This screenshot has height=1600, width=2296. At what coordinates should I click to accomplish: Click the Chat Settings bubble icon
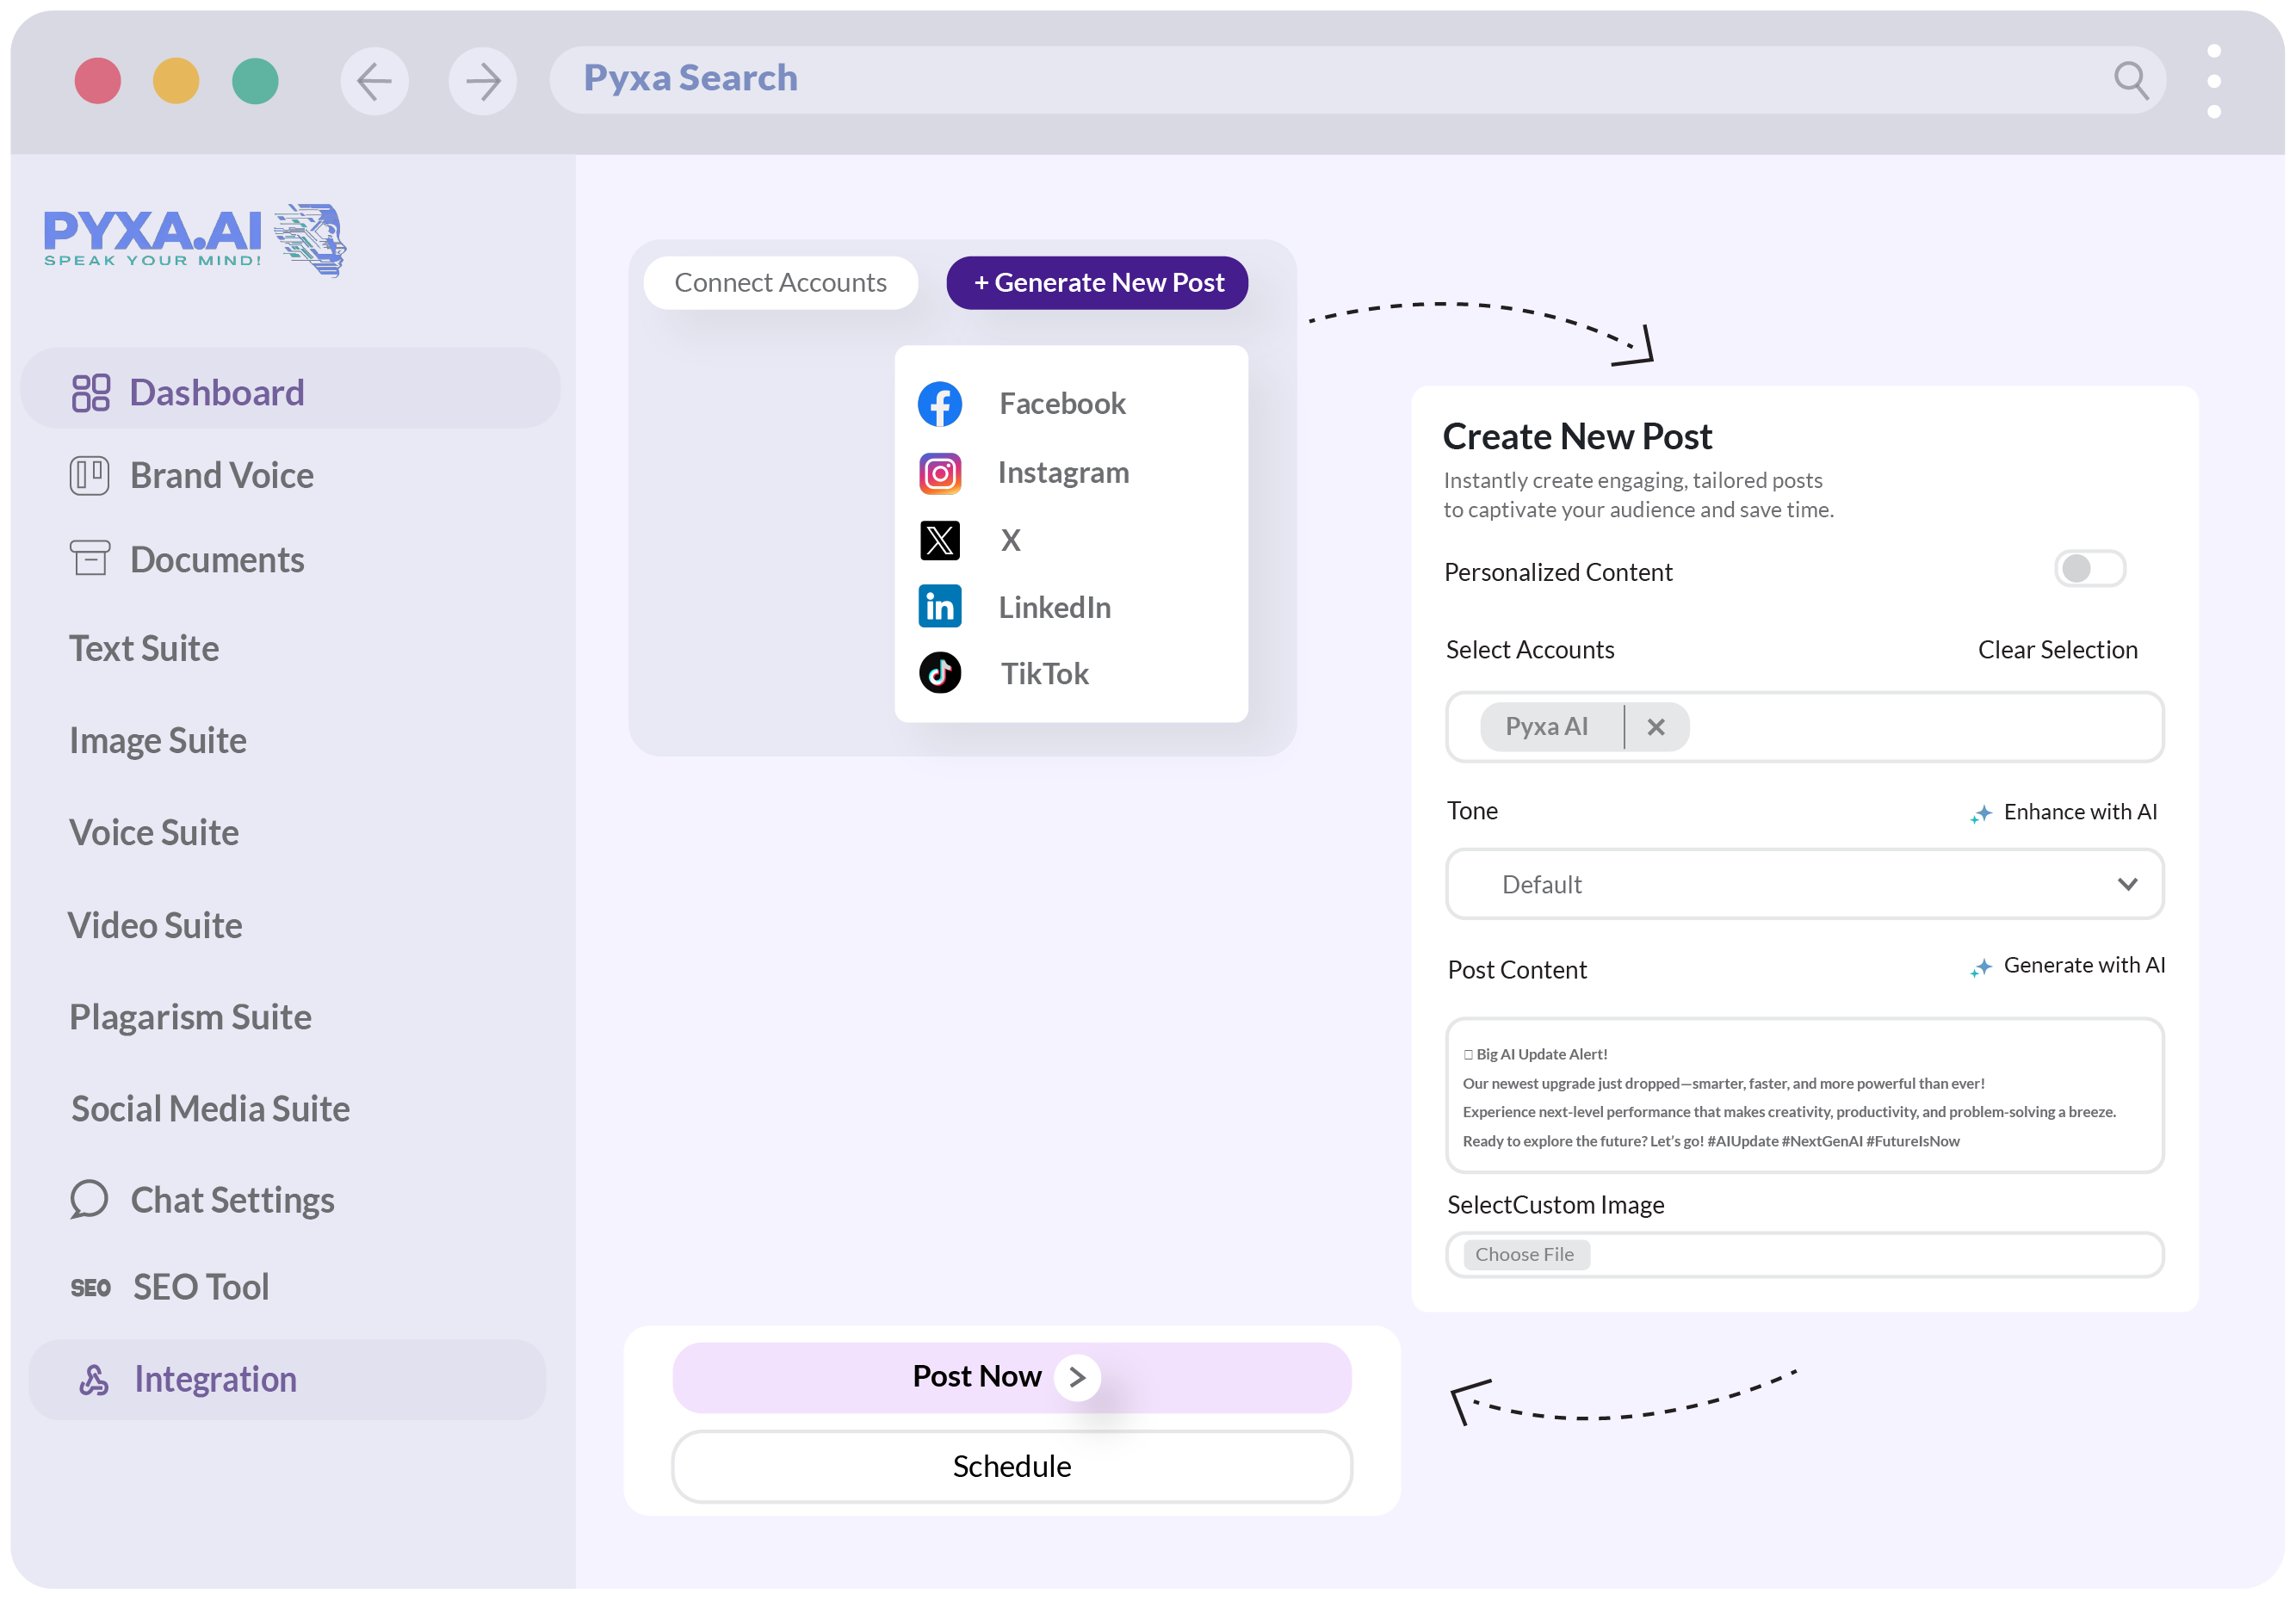pyautogui.click(x=89, y=1199)
